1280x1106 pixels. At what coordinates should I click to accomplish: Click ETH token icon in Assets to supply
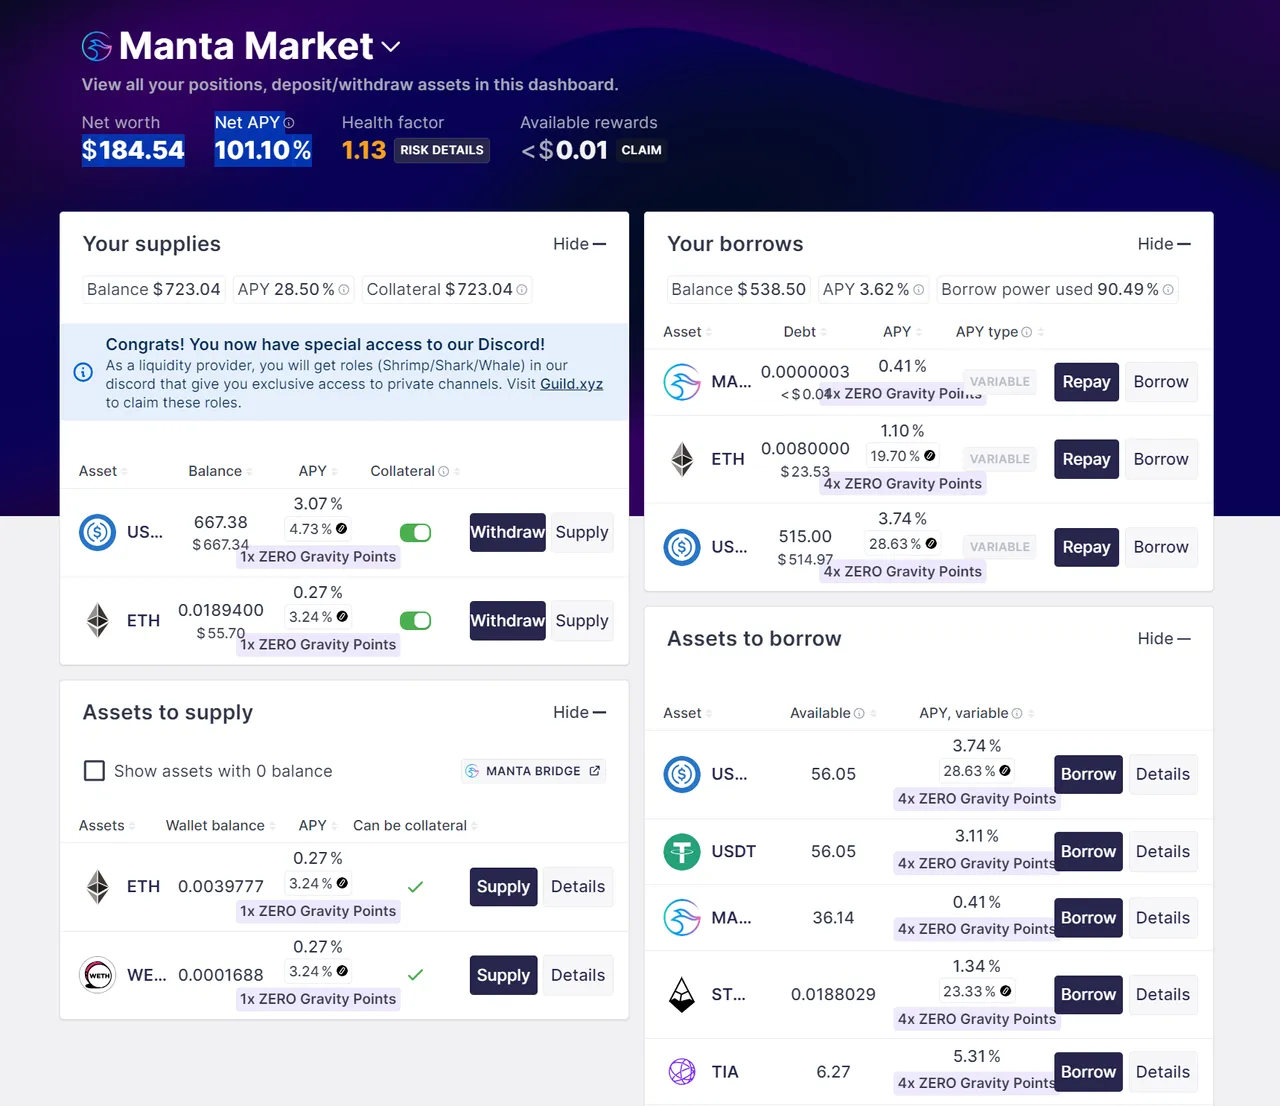click(98, 887)
